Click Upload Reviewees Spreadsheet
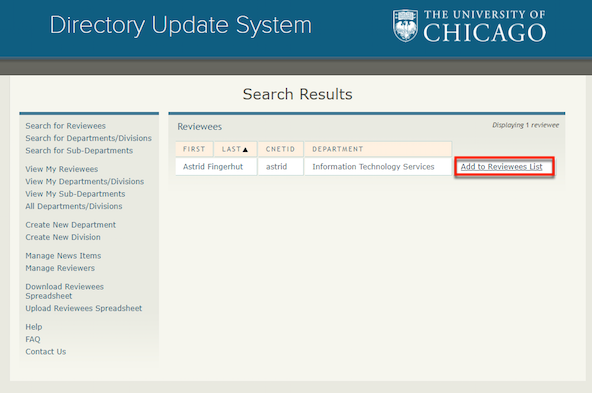The image size is (592, 393). [83, 308]
